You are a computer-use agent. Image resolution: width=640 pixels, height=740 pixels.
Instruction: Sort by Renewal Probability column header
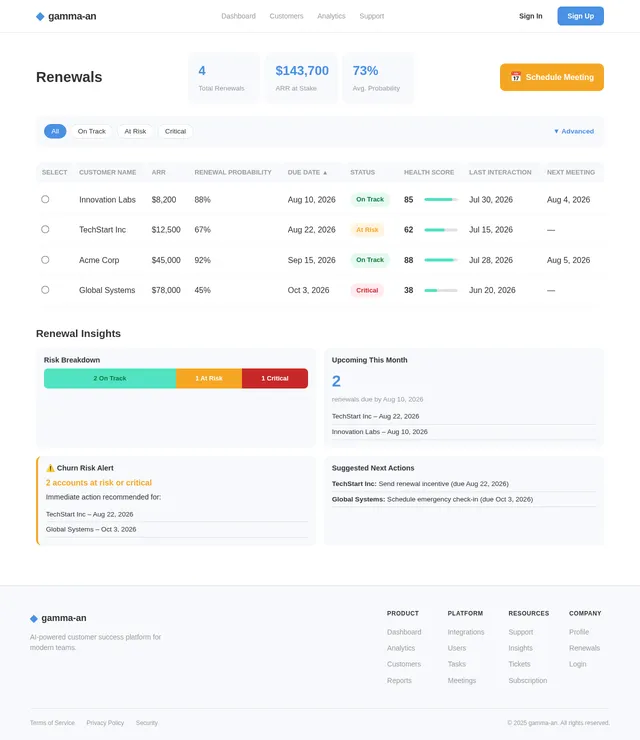pyautogui.click(x=233, y=172)
